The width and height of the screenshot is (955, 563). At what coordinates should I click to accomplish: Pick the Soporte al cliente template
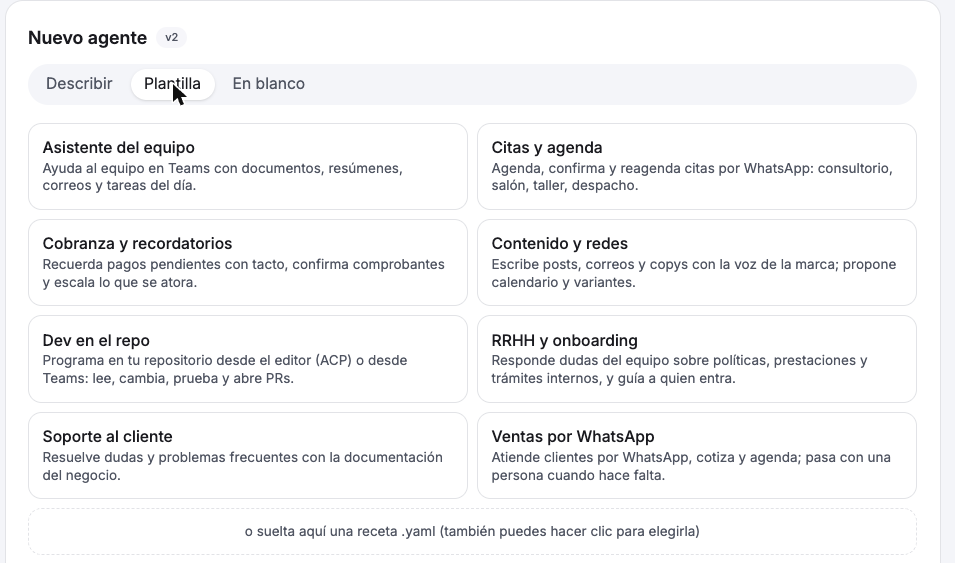click(x=248, y=455)
